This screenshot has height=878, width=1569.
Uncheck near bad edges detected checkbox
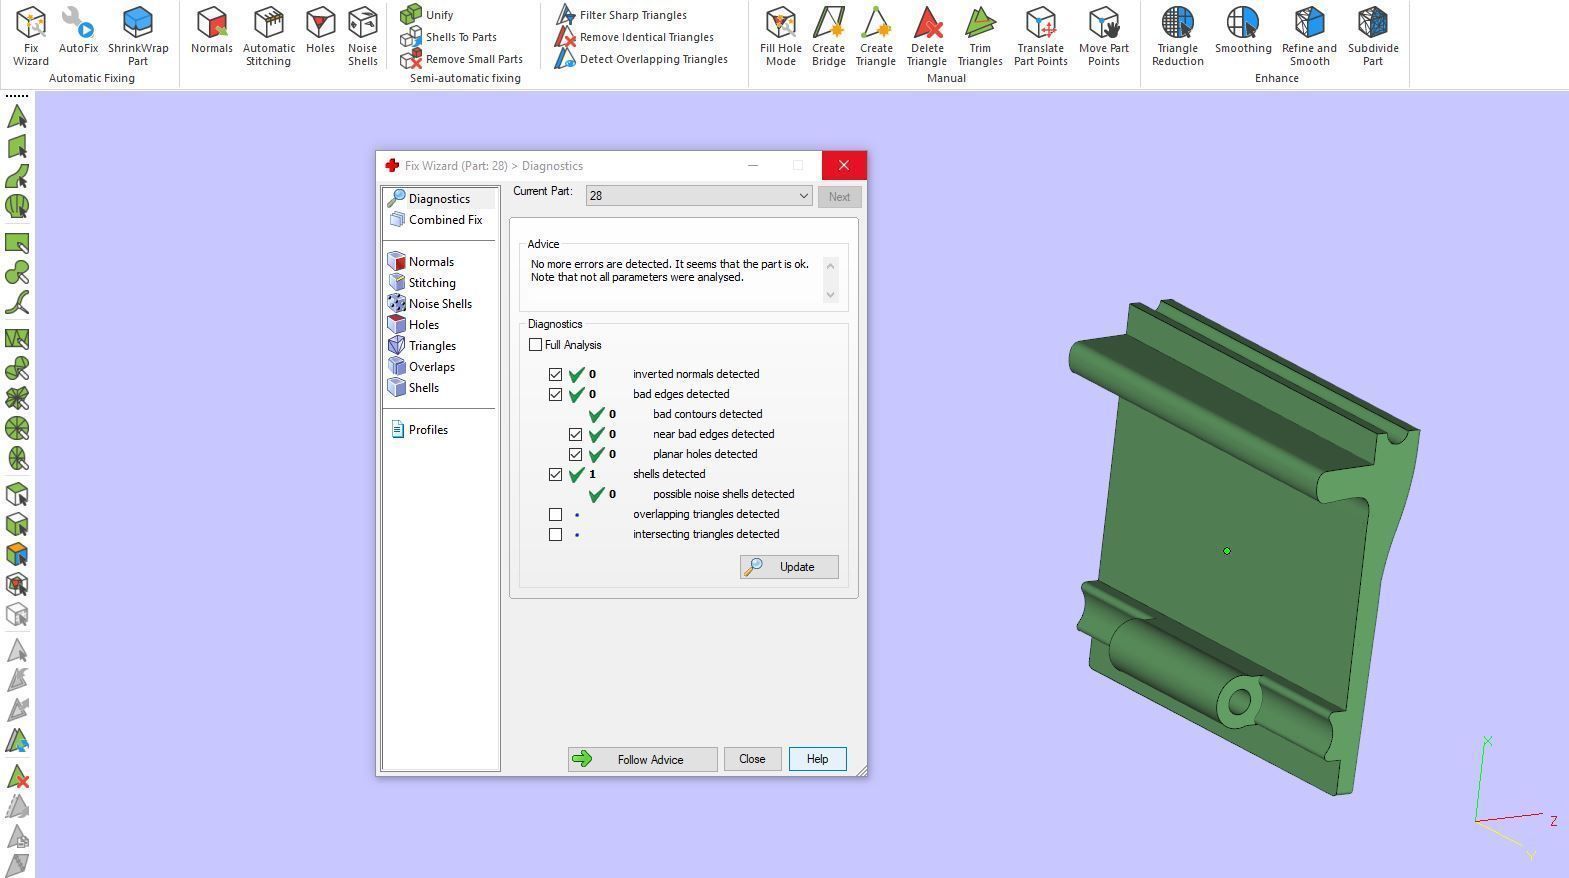pos(576,434)
